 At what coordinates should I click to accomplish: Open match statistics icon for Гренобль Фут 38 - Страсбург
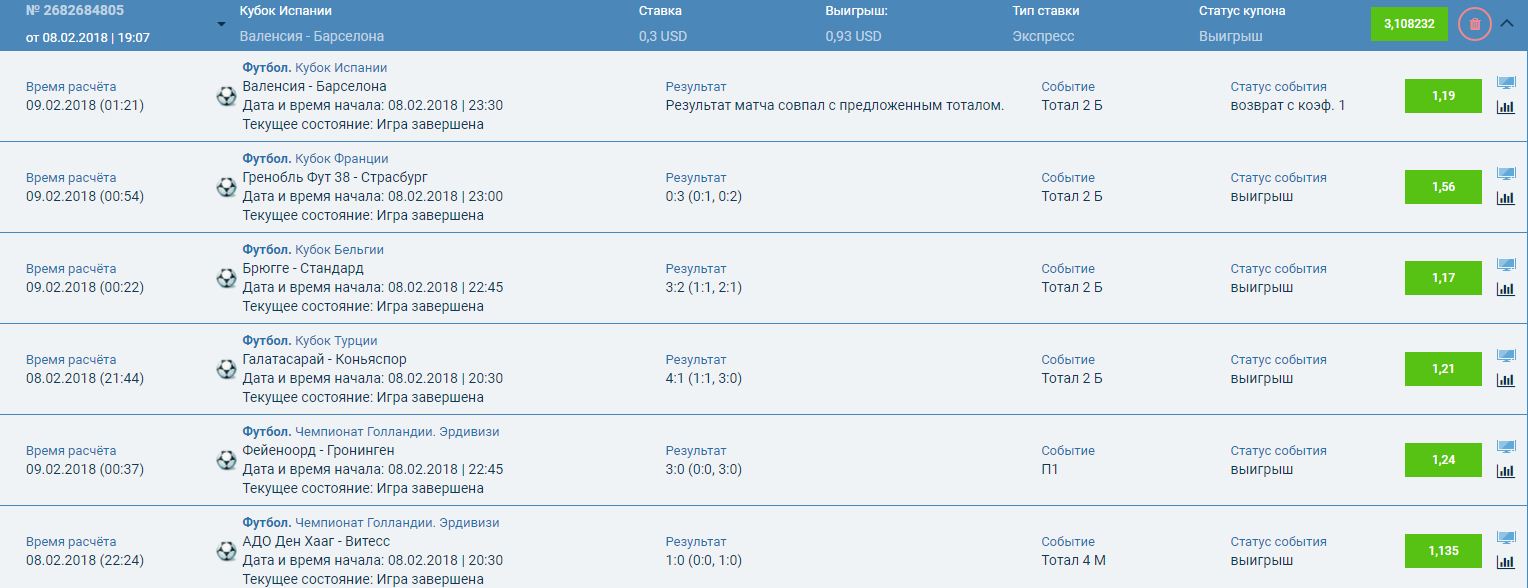point(1507,198)
